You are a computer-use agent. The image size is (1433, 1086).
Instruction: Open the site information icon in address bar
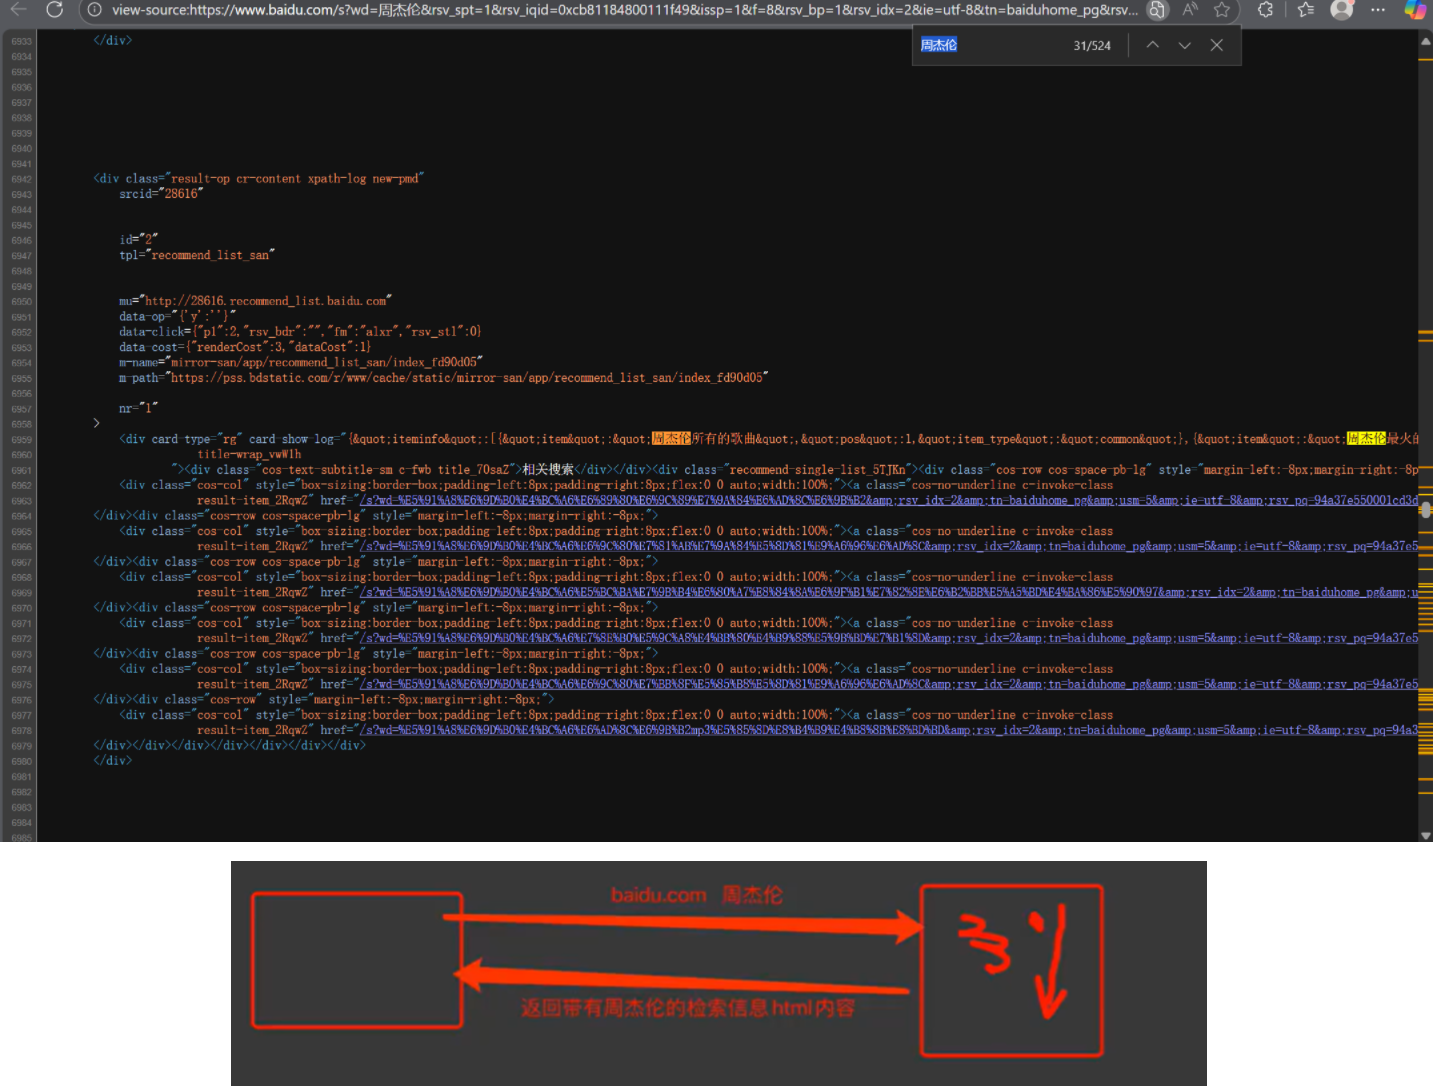coord(93,10)
